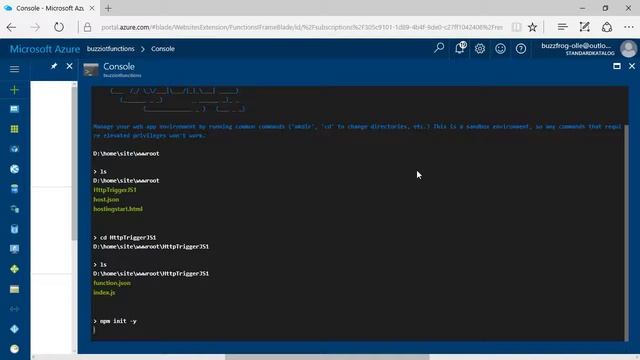Open the browser share icon
The height and width of the screenshot is (360, 640).
(607, 27)
